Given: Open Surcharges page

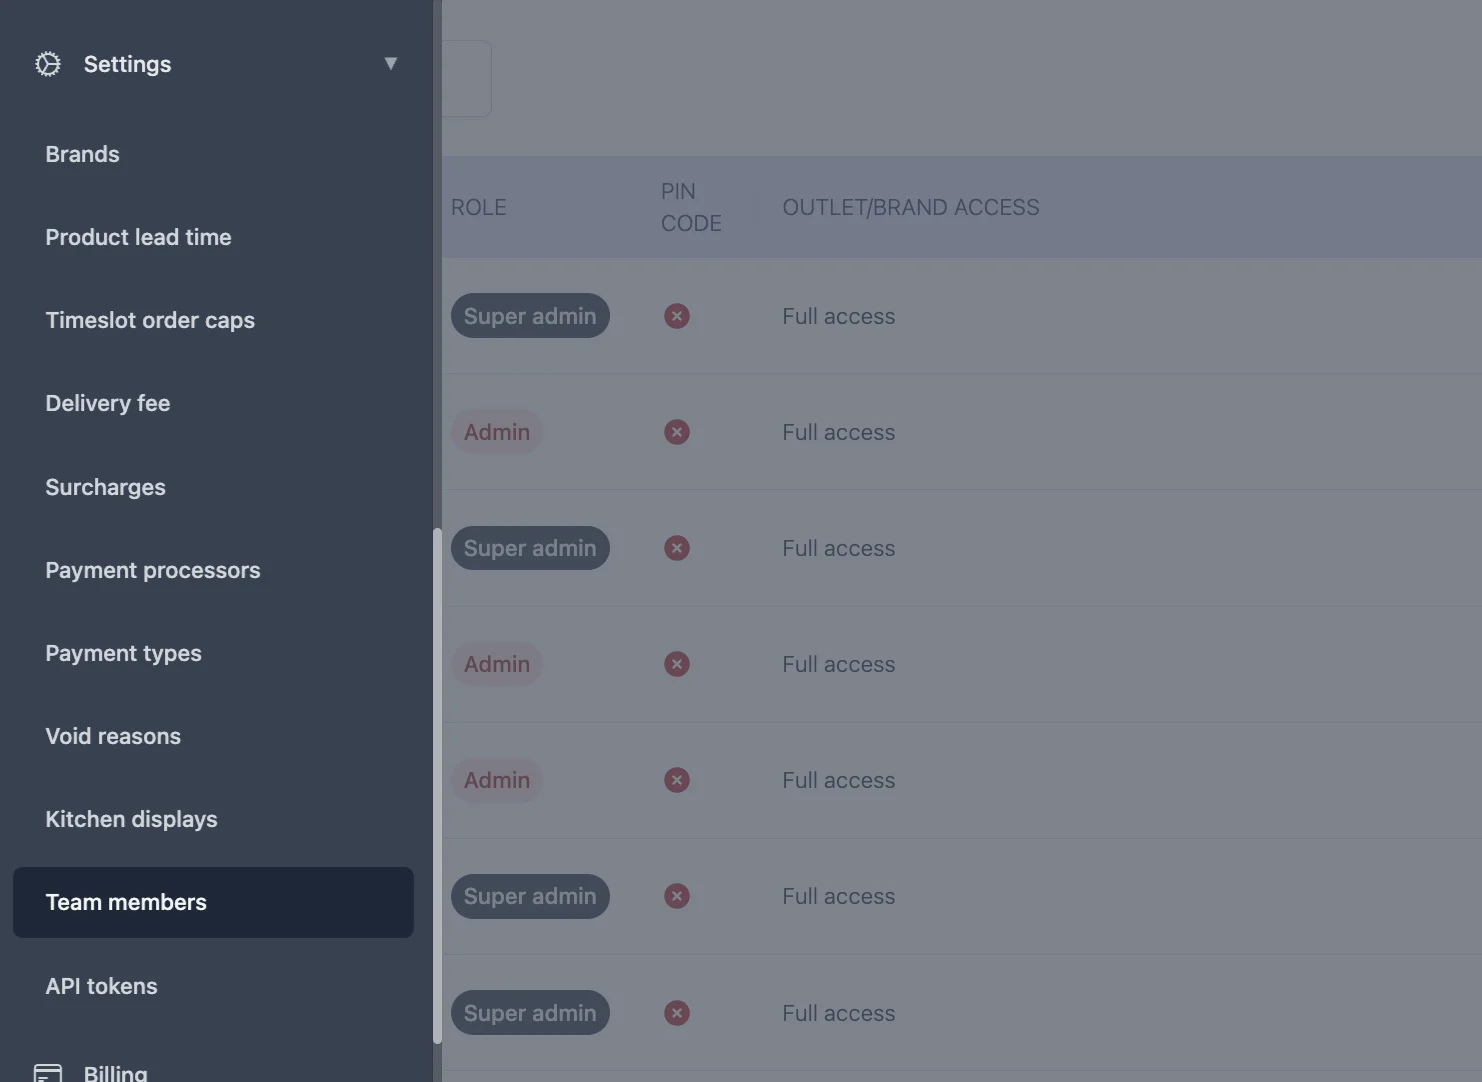Looking at the screenshot, I should (x=105, y=487).
